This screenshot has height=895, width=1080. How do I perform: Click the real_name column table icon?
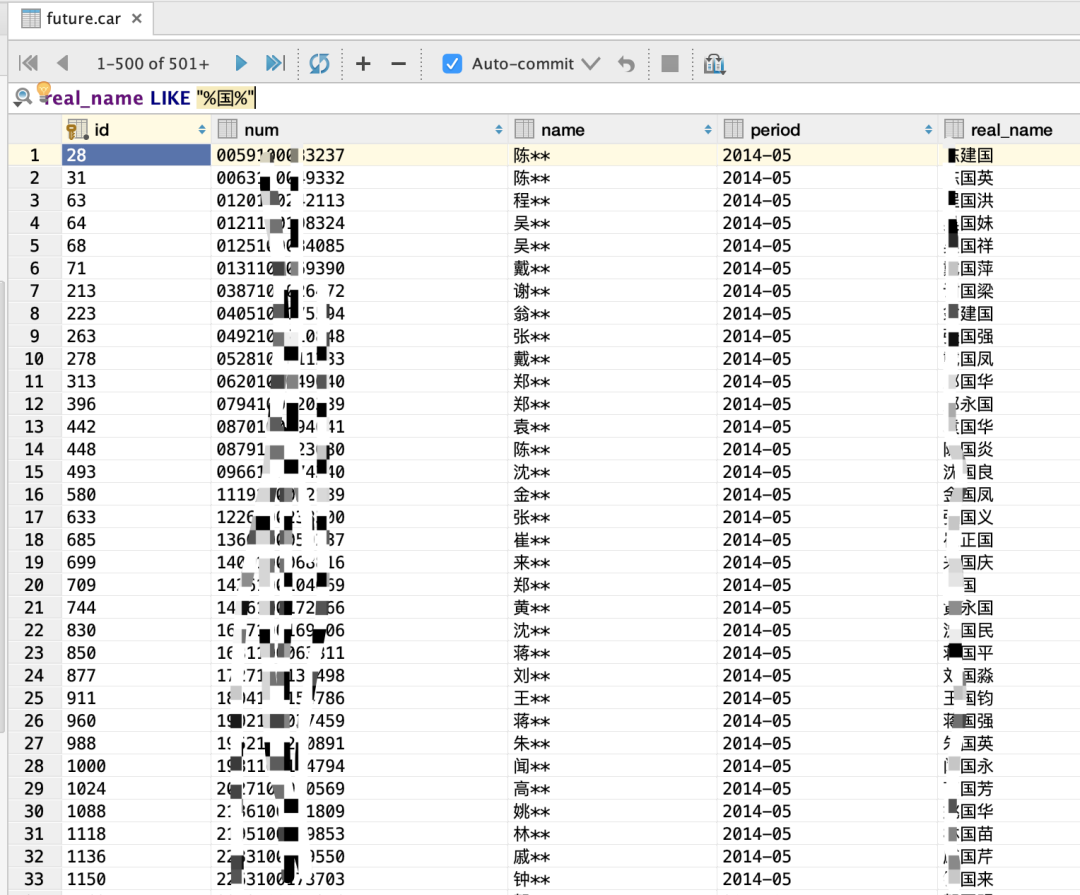(954, 129)
